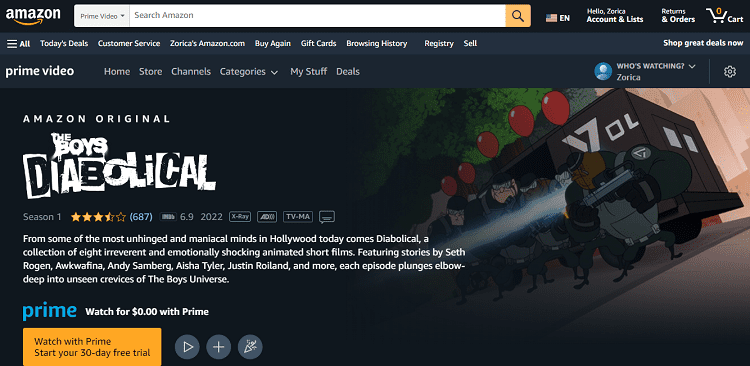Viewport: 750px width, 366px height.
Task: Click Shop great deals now
Action: [x=703, y=43]
